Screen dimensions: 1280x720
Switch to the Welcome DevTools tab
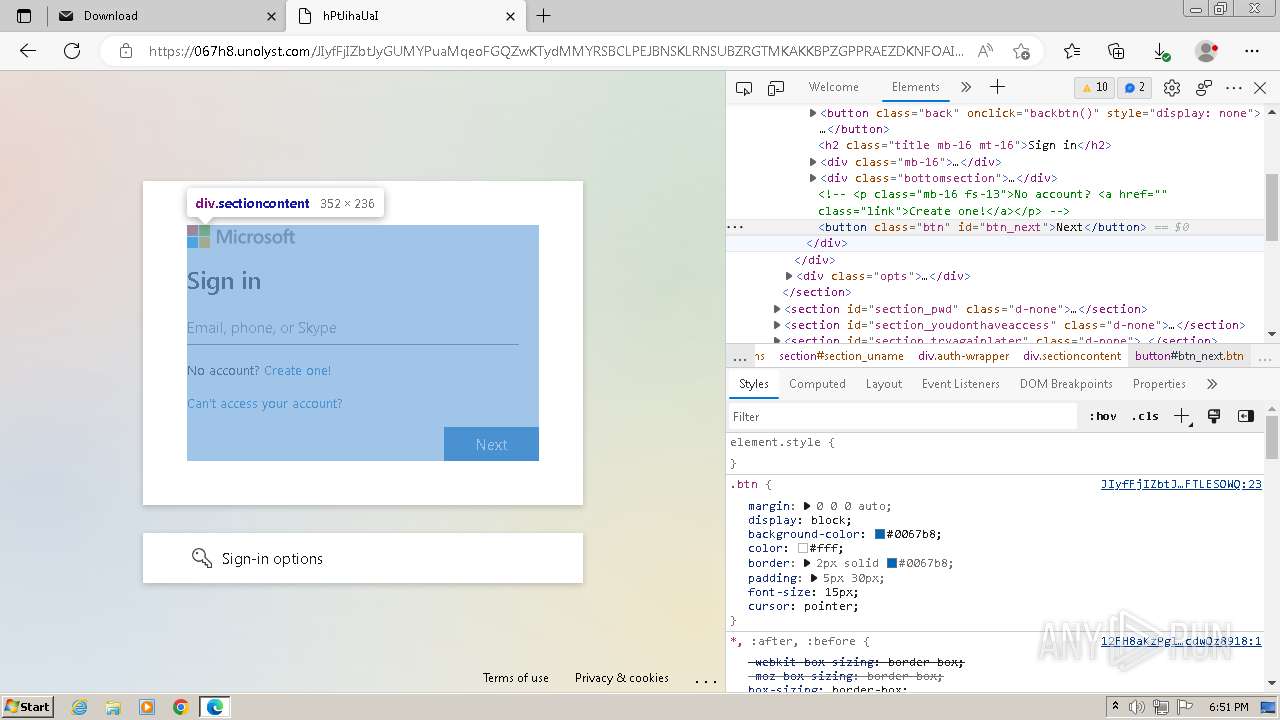pyautogui.click(x=833, y=87)
